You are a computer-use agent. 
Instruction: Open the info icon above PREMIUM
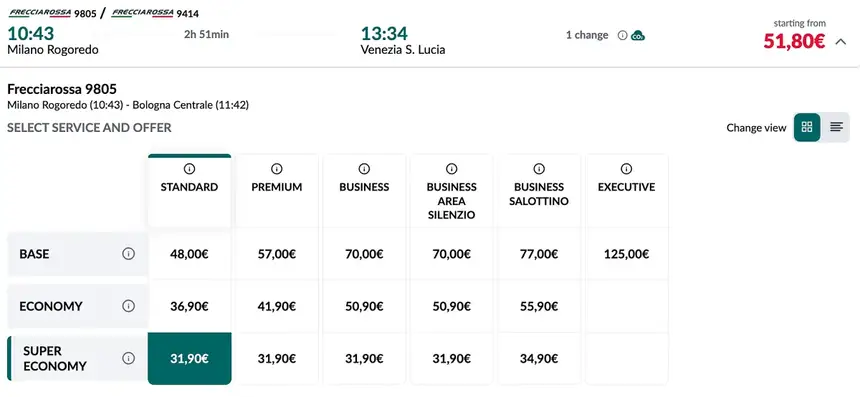(x=276, y=169)
